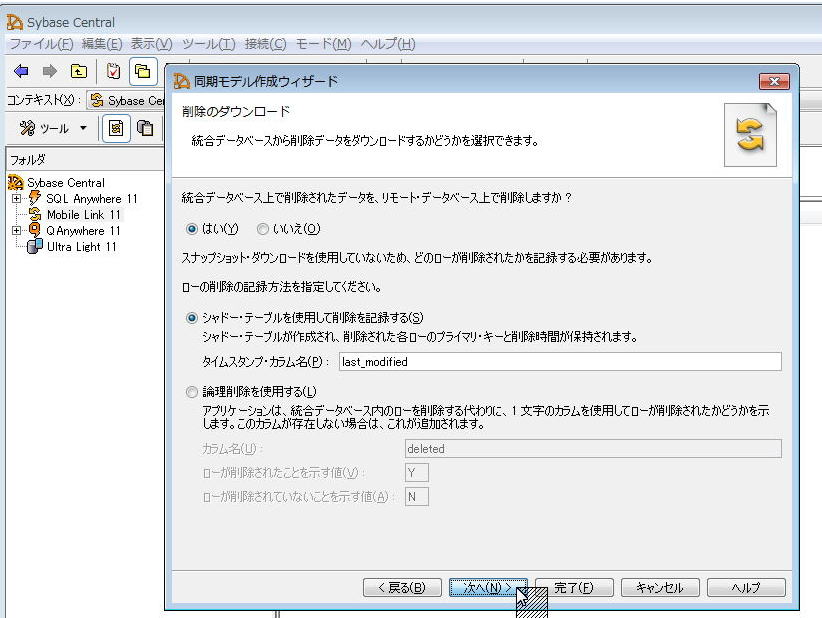Click the Ultra Light 11 plugin icon
The image size is (822, 618).
35,247
